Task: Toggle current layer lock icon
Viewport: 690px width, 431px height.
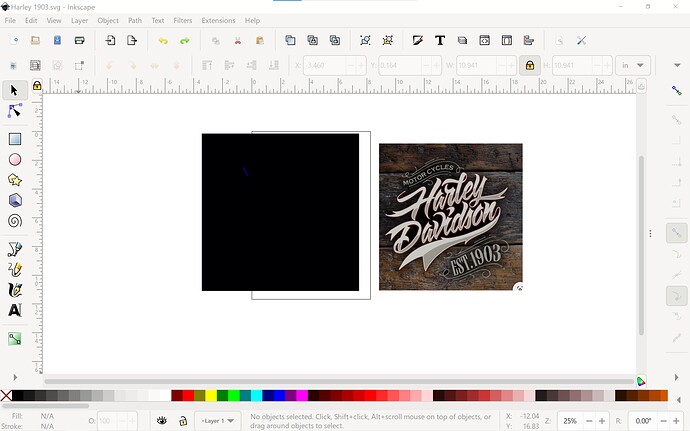Action: click(x=183, y=420)
